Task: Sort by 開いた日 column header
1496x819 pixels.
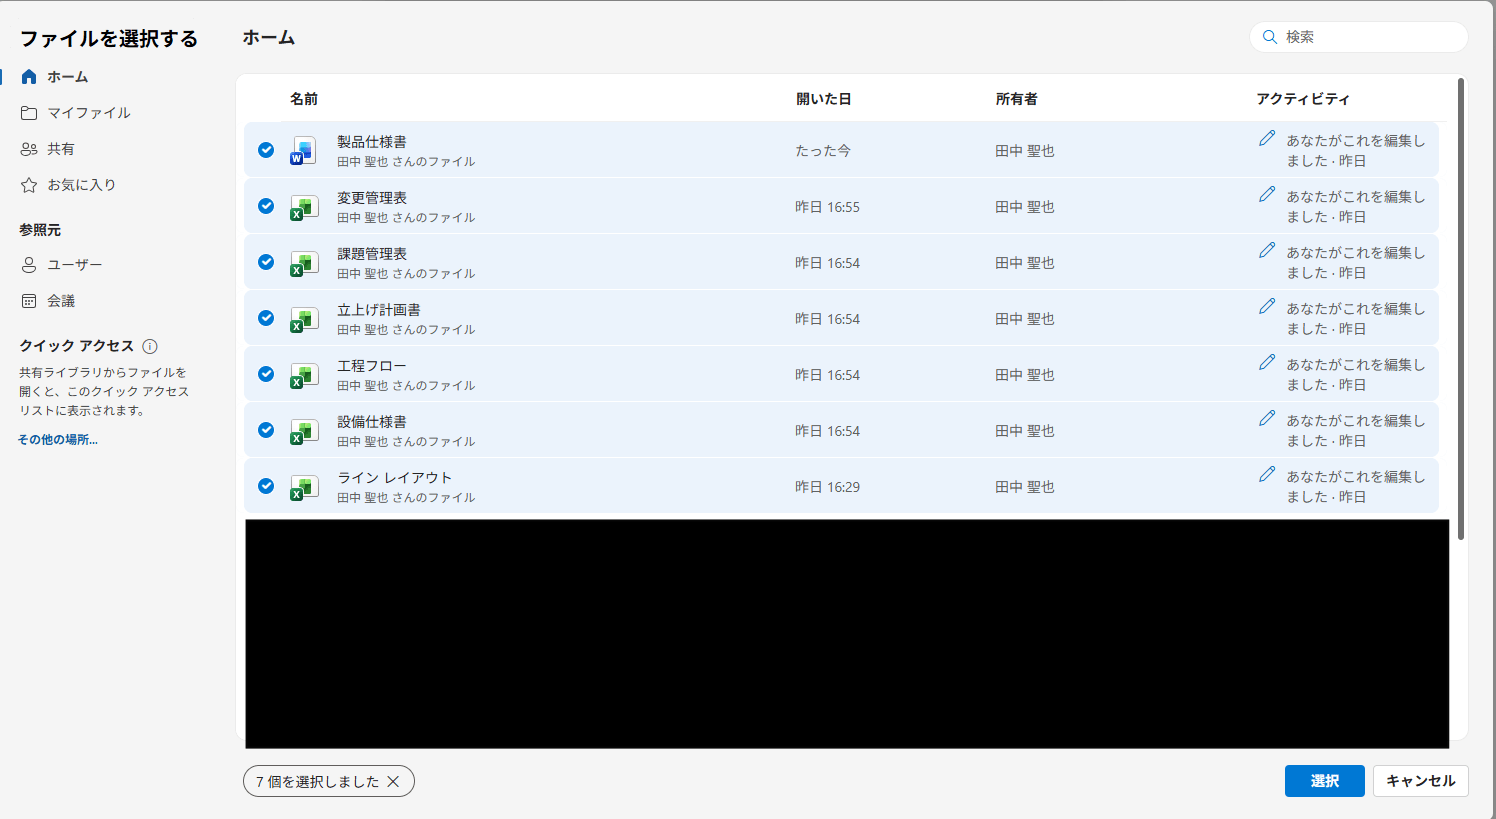Action: pyautogui.click(x=823, y=99)
